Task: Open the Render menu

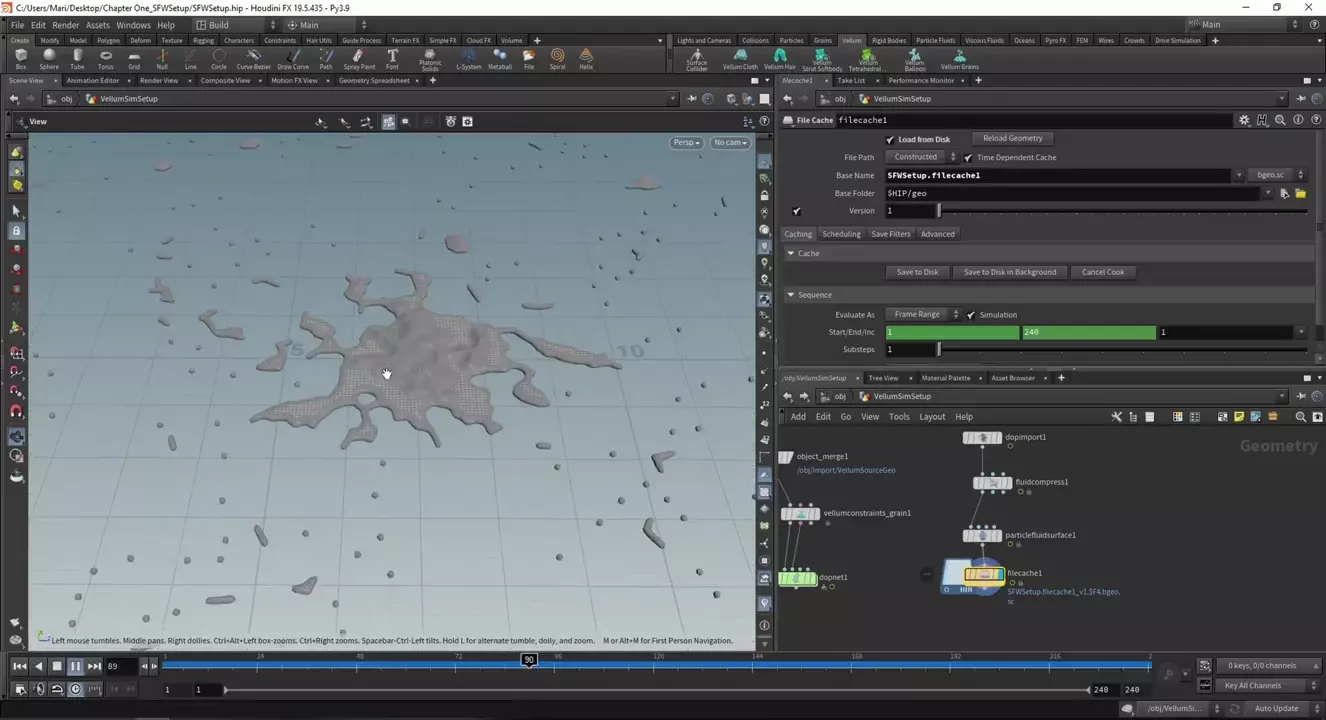Action: coord(65,25)
